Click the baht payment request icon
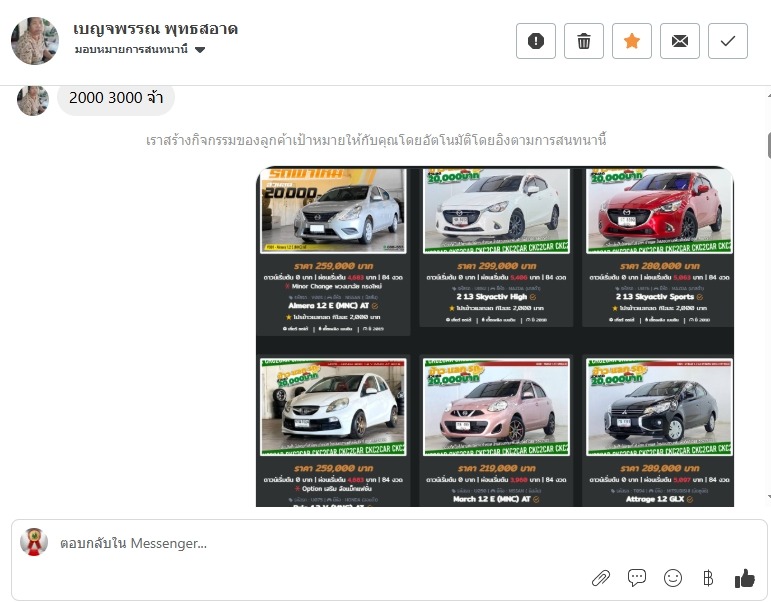This screenshot has height=602, width=771. [x=708, y=578]
